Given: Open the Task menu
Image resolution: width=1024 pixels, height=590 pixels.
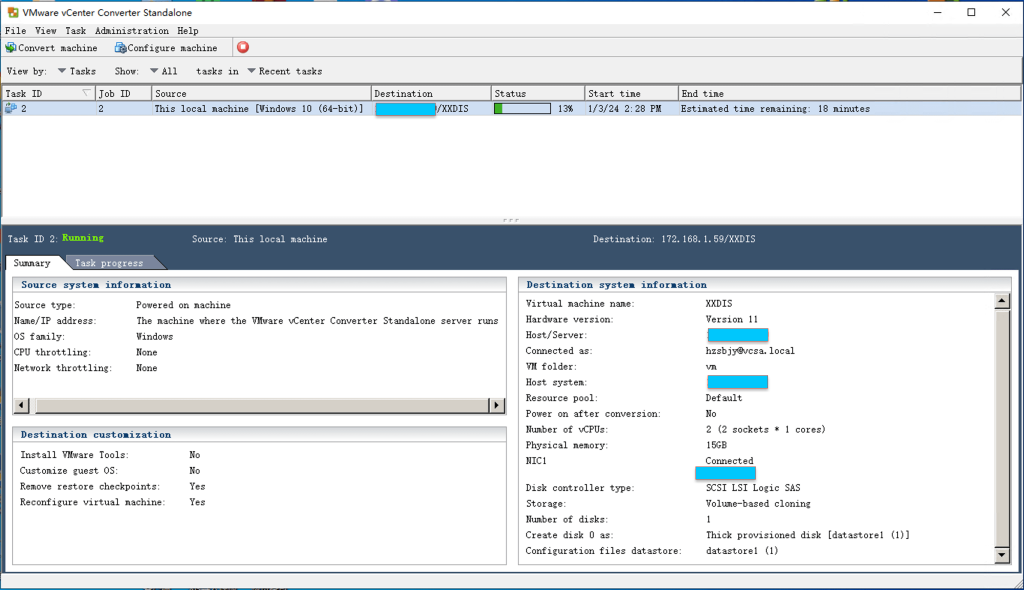Looking at the screenshot, I should point(75,31).
